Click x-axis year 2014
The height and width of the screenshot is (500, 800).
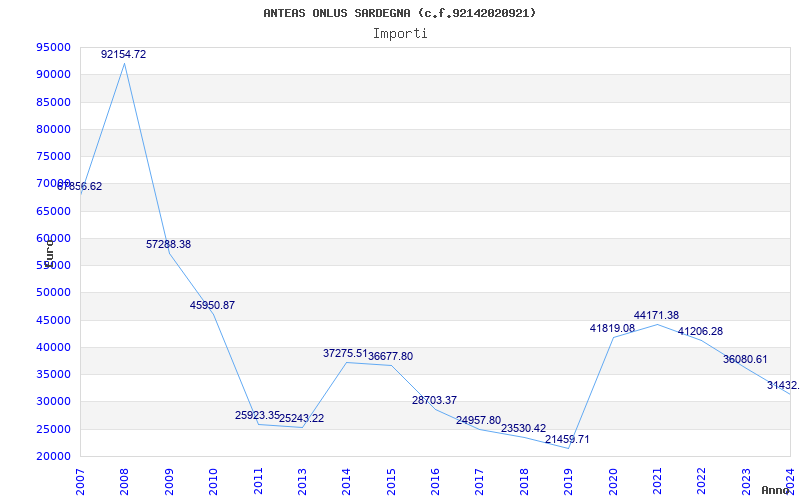pos(346,482)
